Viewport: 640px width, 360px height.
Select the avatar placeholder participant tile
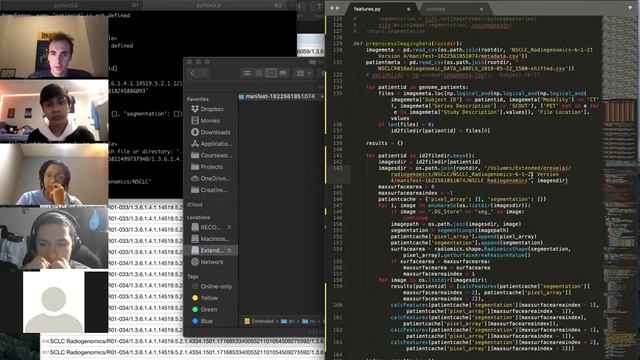tap(54, 301)
